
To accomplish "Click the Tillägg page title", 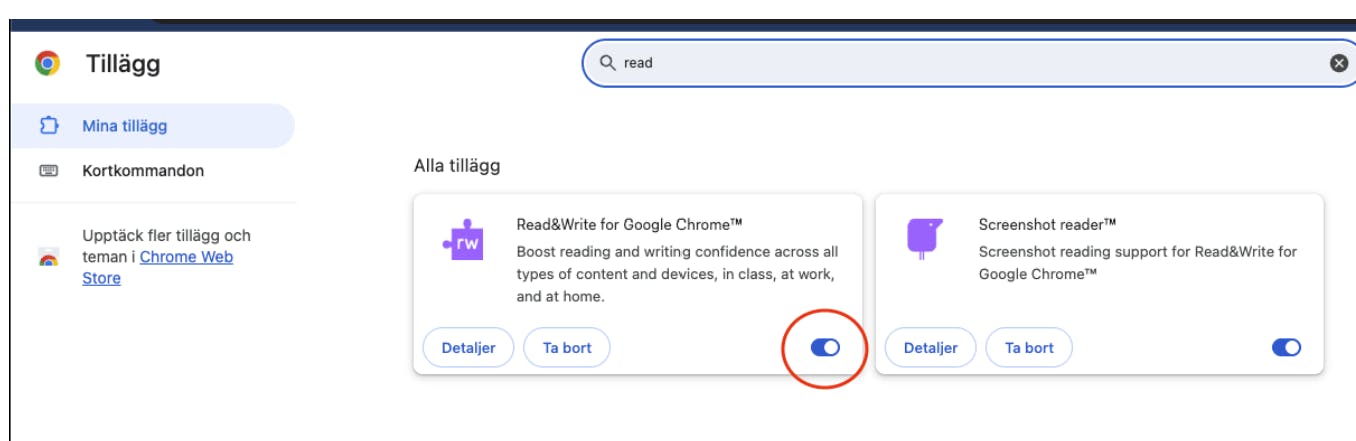I will 123,65.
